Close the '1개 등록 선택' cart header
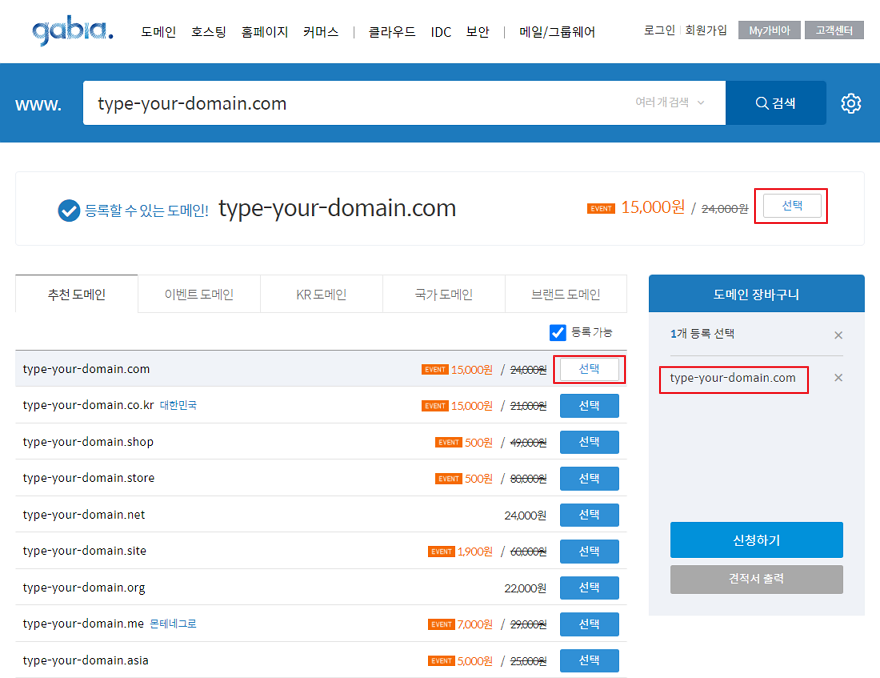The image size is (880, 678). (838, 335)
